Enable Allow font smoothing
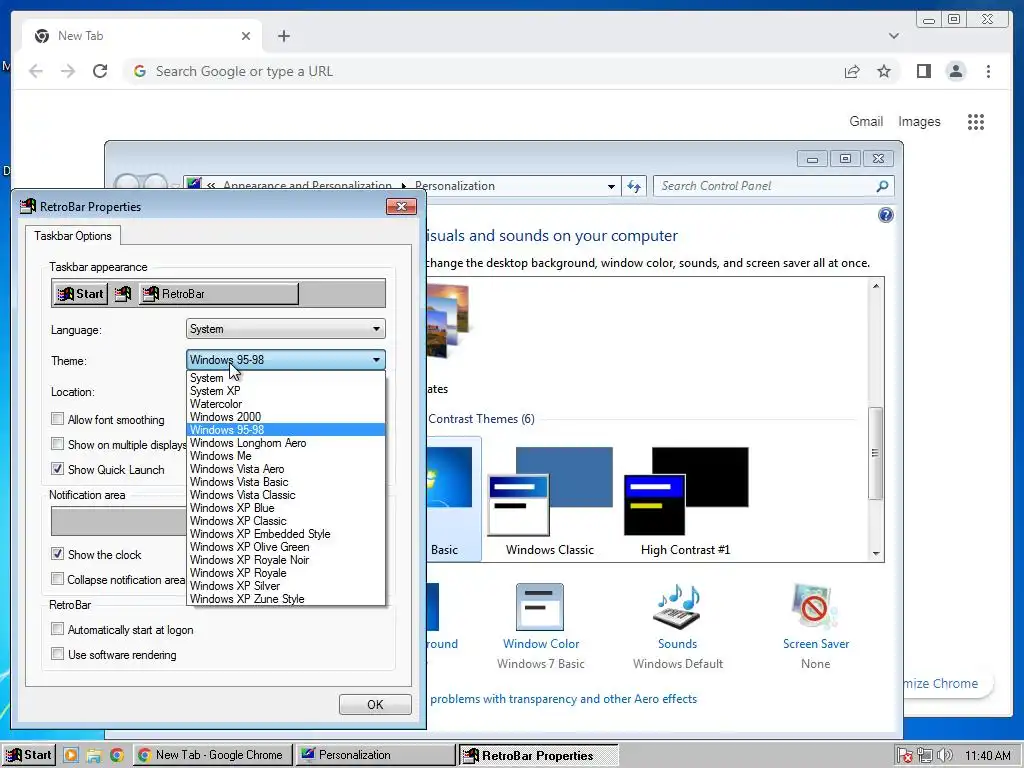 pyautogui.click(x=57, y=419)
